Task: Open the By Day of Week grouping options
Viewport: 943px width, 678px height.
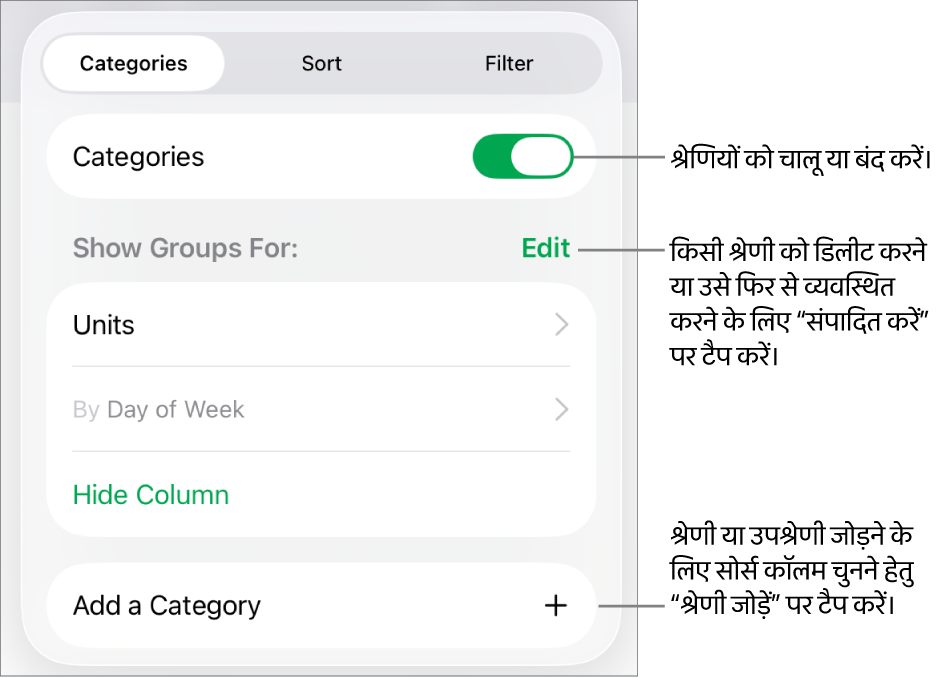Action: (x=320, y=409)
